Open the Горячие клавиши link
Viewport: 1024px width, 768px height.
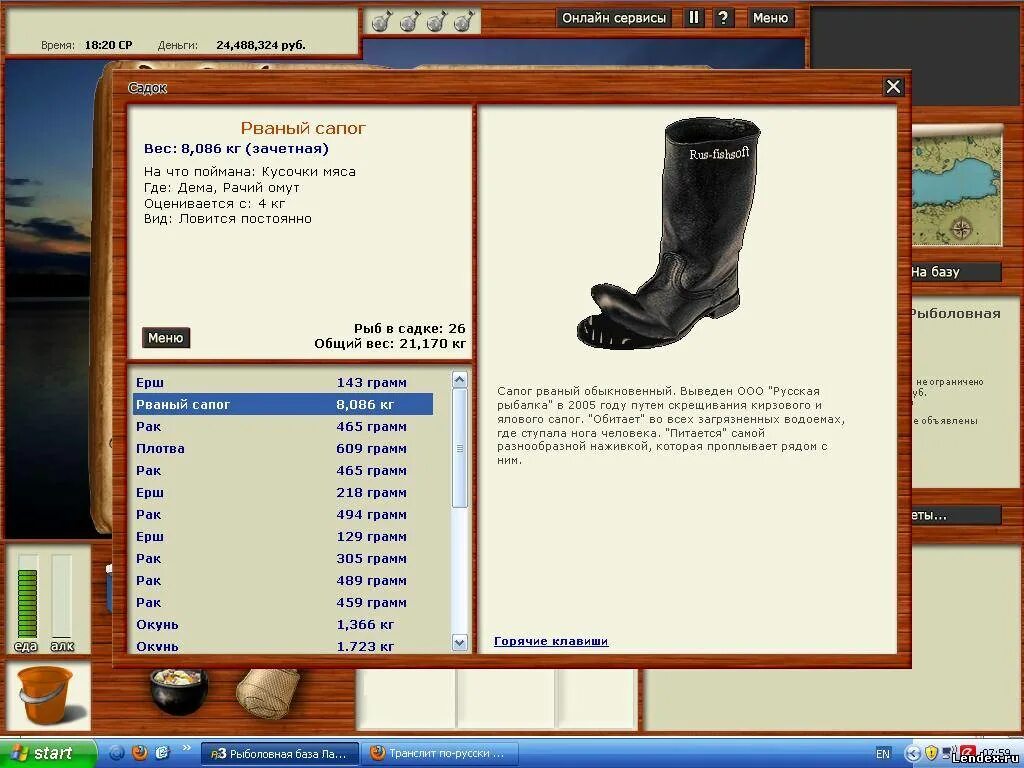pos(551,641)
